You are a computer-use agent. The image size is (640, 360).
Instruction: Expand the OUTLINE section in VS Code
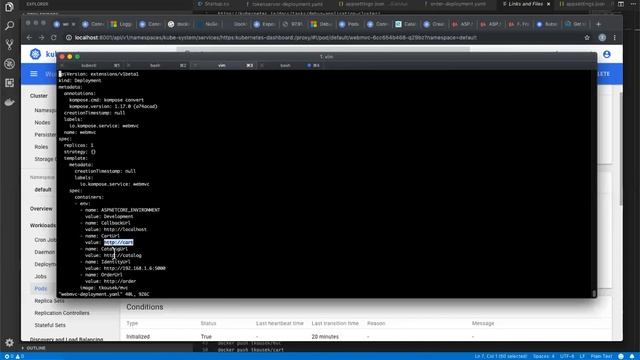36,348
